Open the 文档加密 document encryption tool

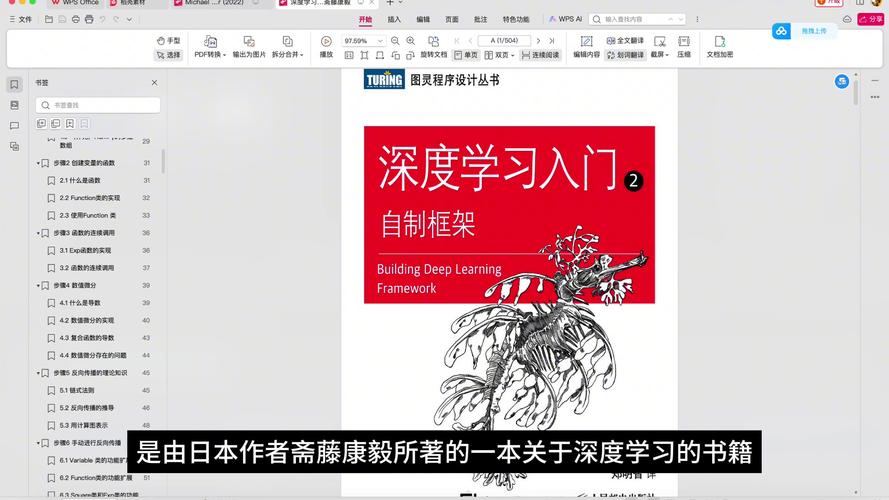click(719, 46)
